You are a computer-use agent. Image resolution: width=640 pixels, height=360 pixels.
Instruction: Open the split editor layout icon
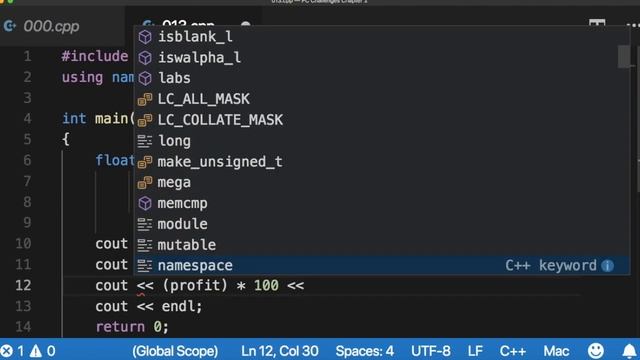[597, 23]
